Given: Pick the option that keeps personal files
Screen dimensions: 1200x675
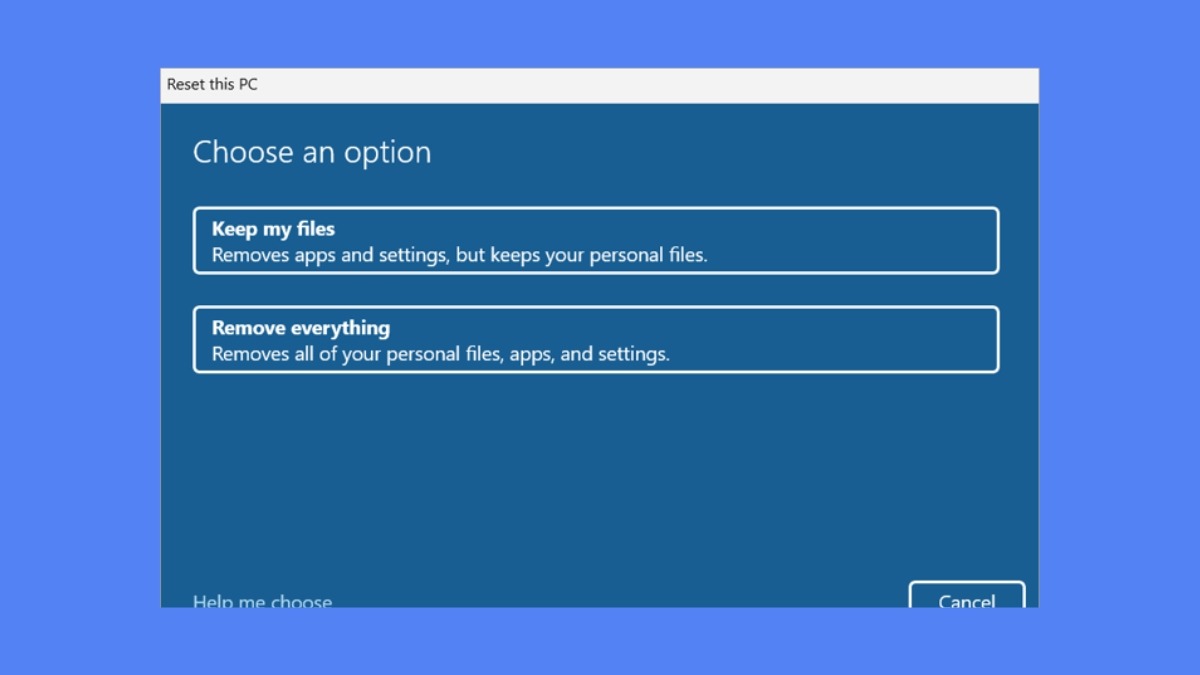Looking at the screenshot, I should coord(596,240).
